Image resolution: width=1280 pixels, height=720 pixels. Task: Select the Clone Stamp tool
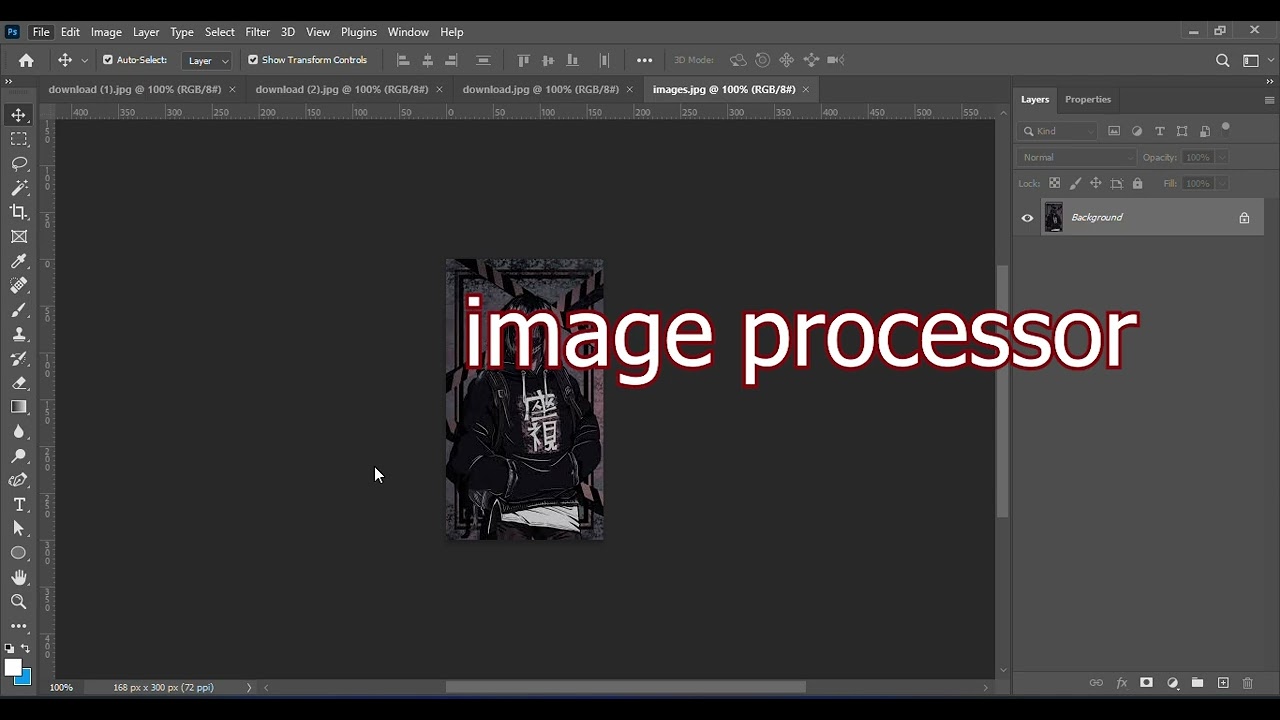point(19,334)
